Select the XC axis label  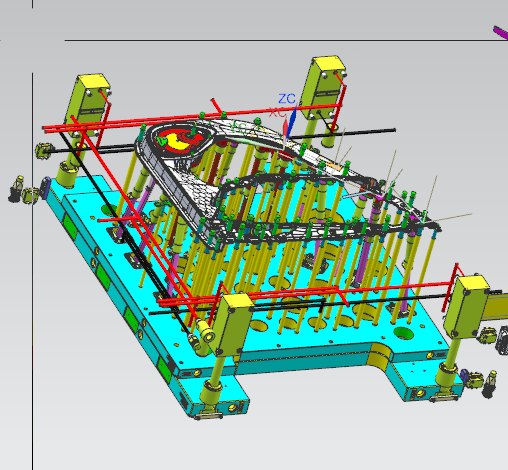click(277, 113)
